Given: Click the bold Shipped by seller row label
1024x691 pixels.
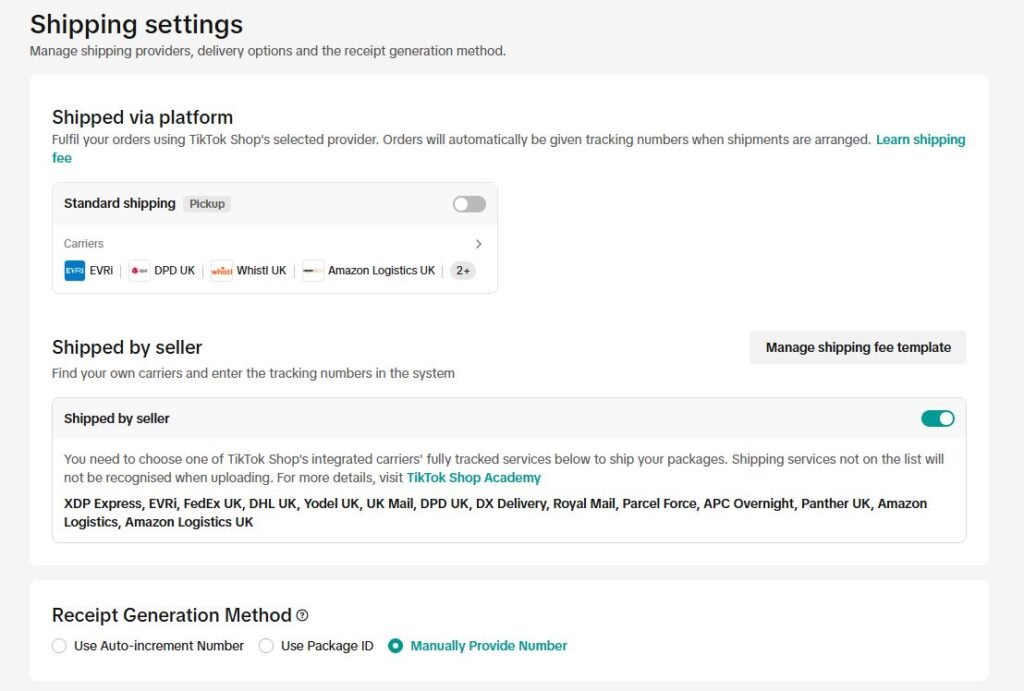Looking at the screenshot, I should click(116, 419).
